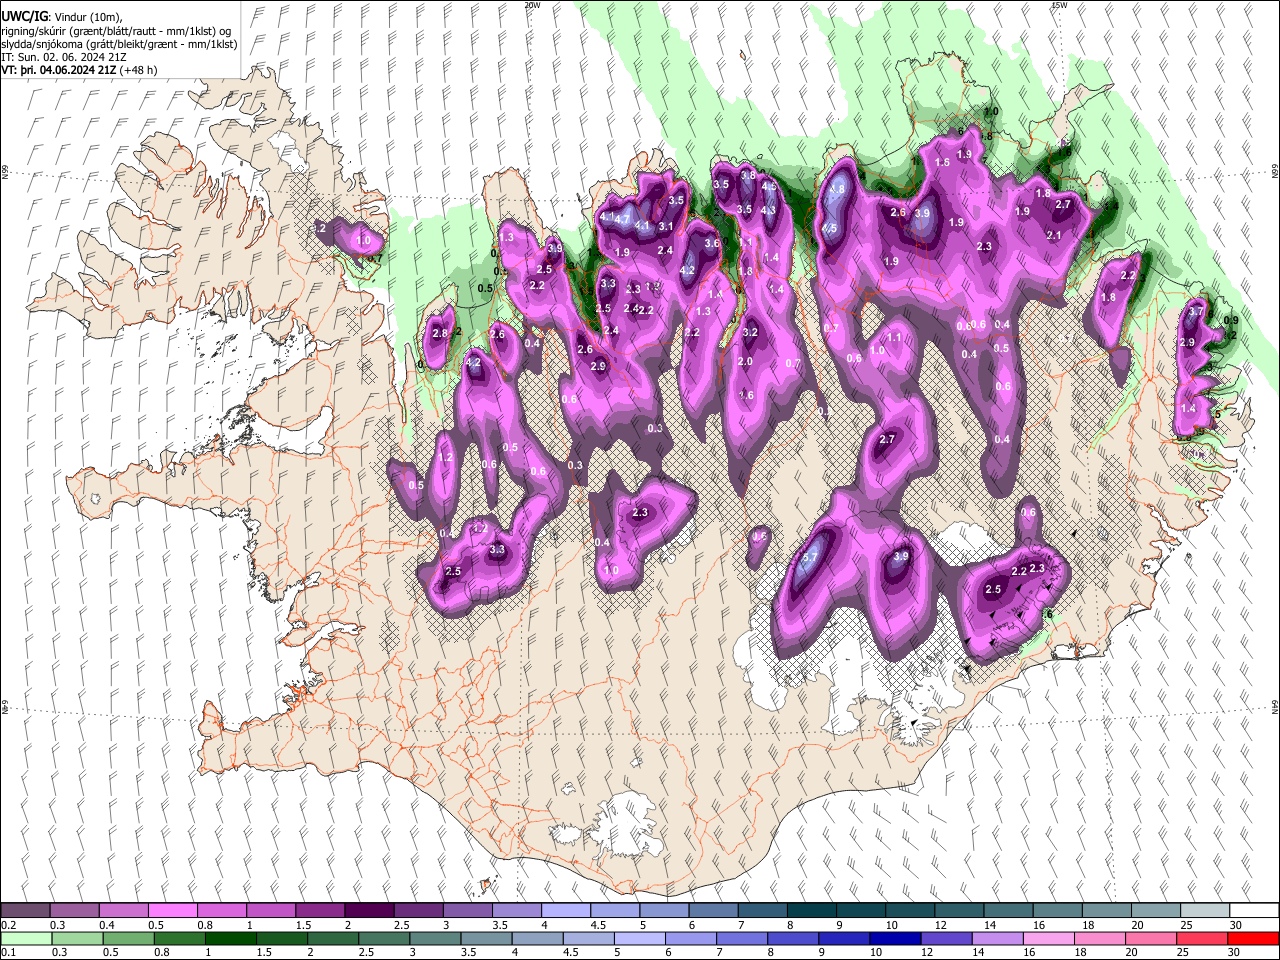Select the '20W' longitude label
This screenshot has width=1280, height=960.
tap(532, 5)
